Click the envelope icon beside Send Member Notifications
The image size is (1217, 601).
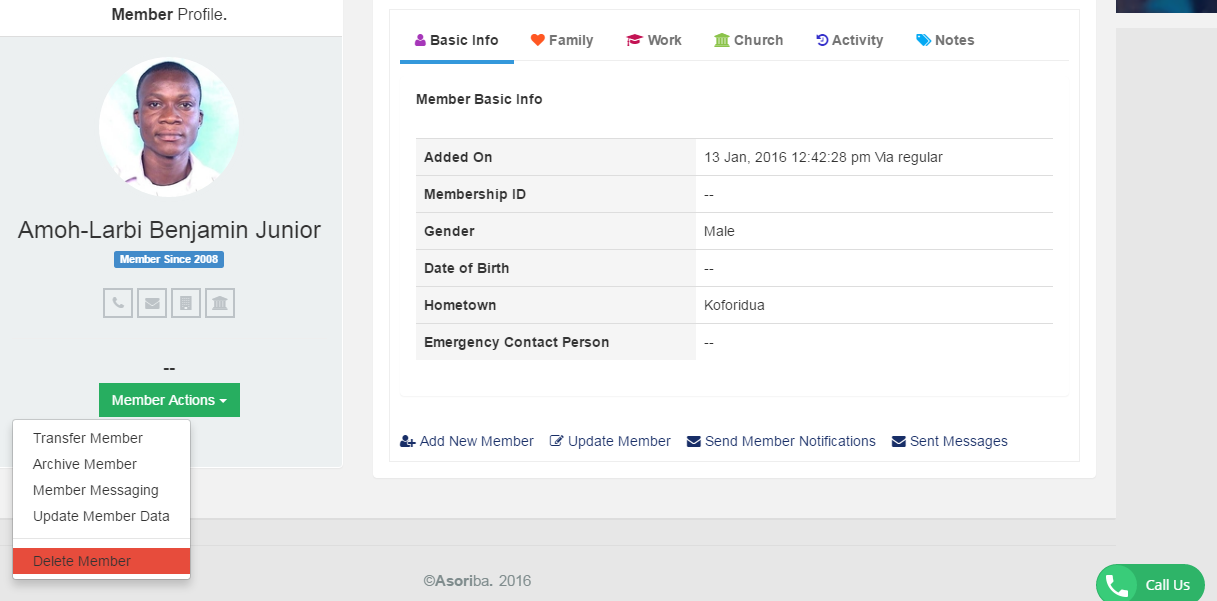coord(694,441)
